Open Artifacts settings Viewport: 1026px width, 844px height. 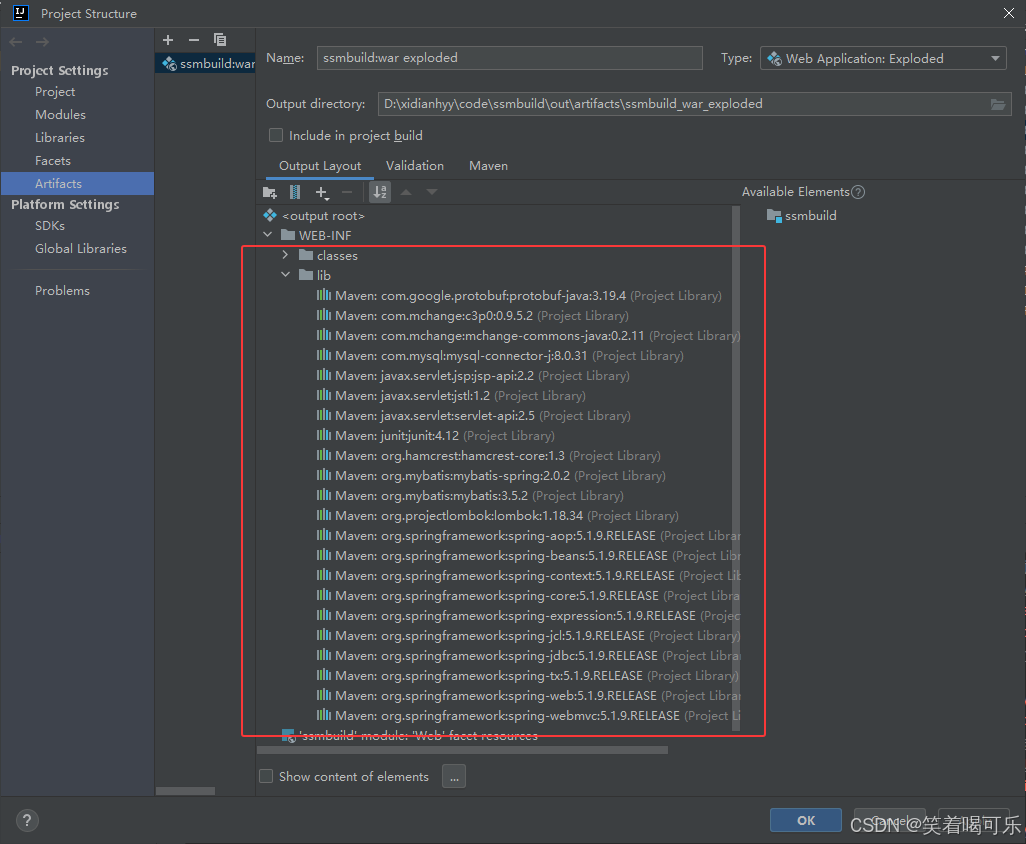pos(77,184)
